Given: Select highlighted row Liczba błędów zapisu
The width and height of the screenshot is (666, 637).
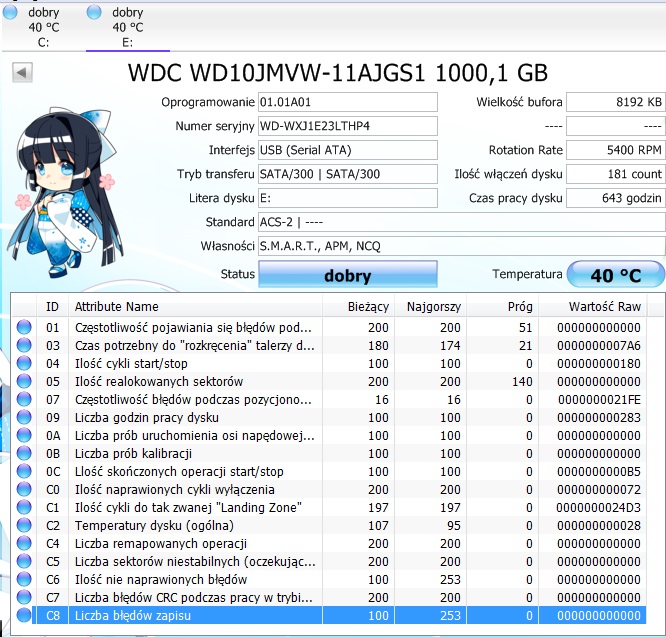Looking at the screenshot, I should pyautogui.click(x=329, y=615).
